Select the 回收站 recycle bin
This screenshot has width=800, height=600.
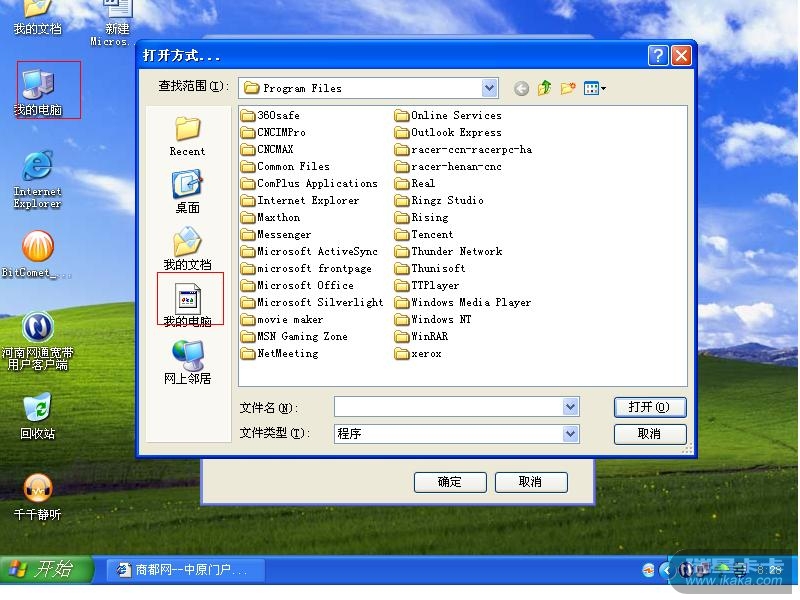coord(37,416)
